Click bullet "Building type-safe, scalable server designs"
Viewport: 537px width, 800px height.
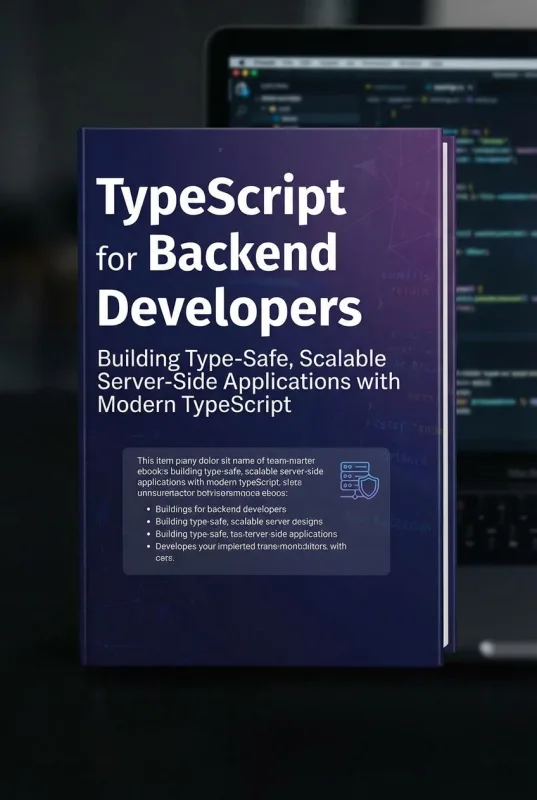coord(239,521)
